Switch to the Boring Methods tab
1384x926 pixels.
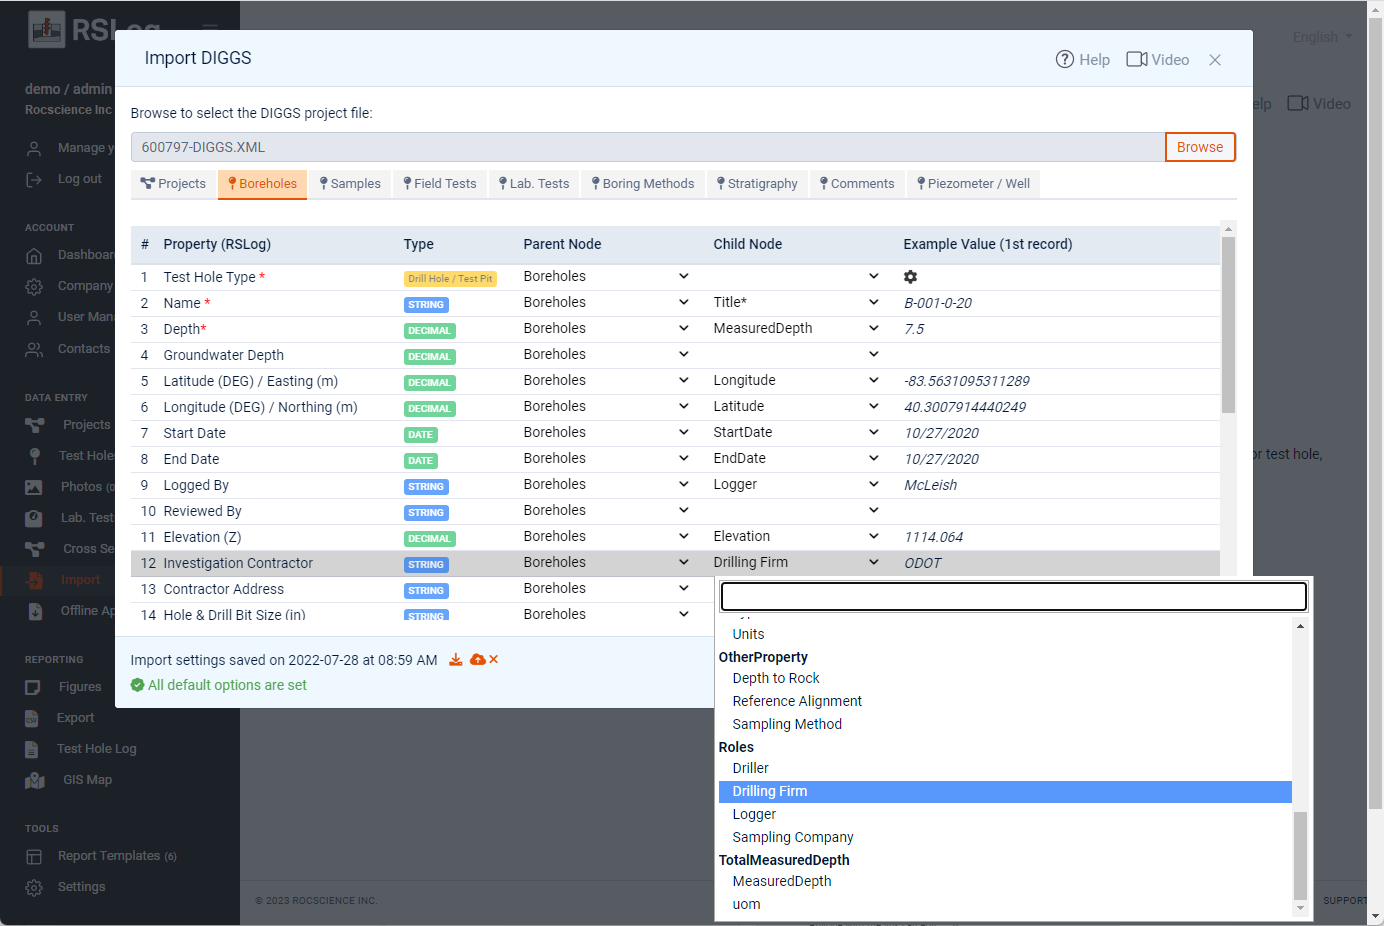[x=643, y=184]
